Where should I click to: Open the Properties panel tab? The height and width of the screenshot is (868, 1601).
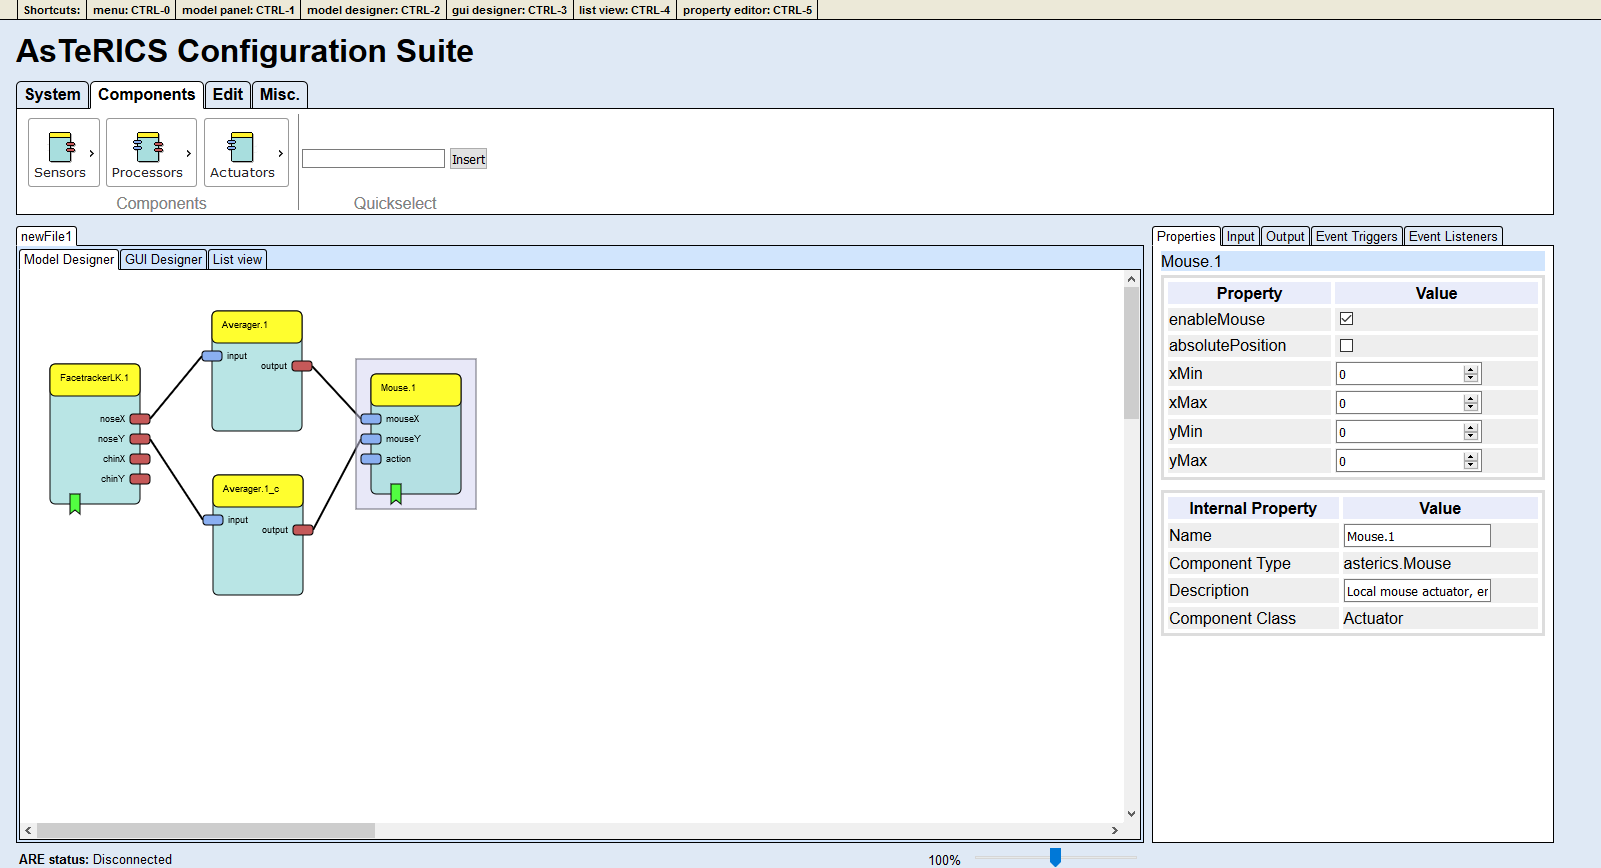point(1186,237)
